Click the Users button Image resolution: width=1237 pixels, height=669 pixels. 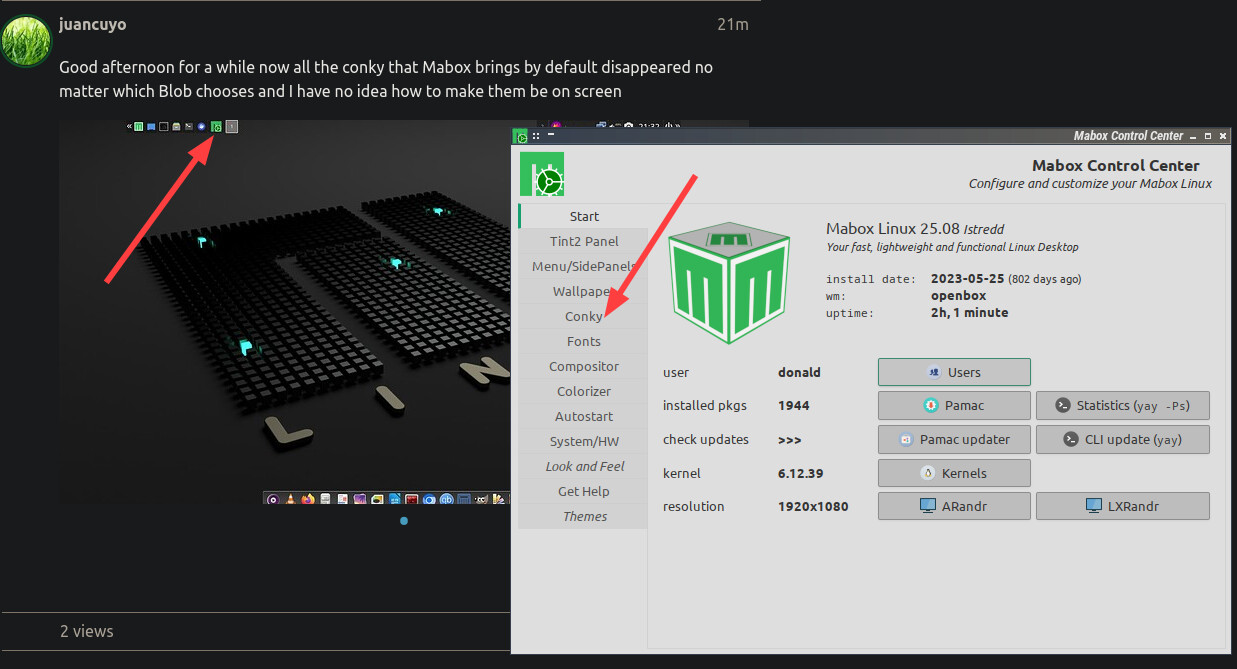pos(953,372)
